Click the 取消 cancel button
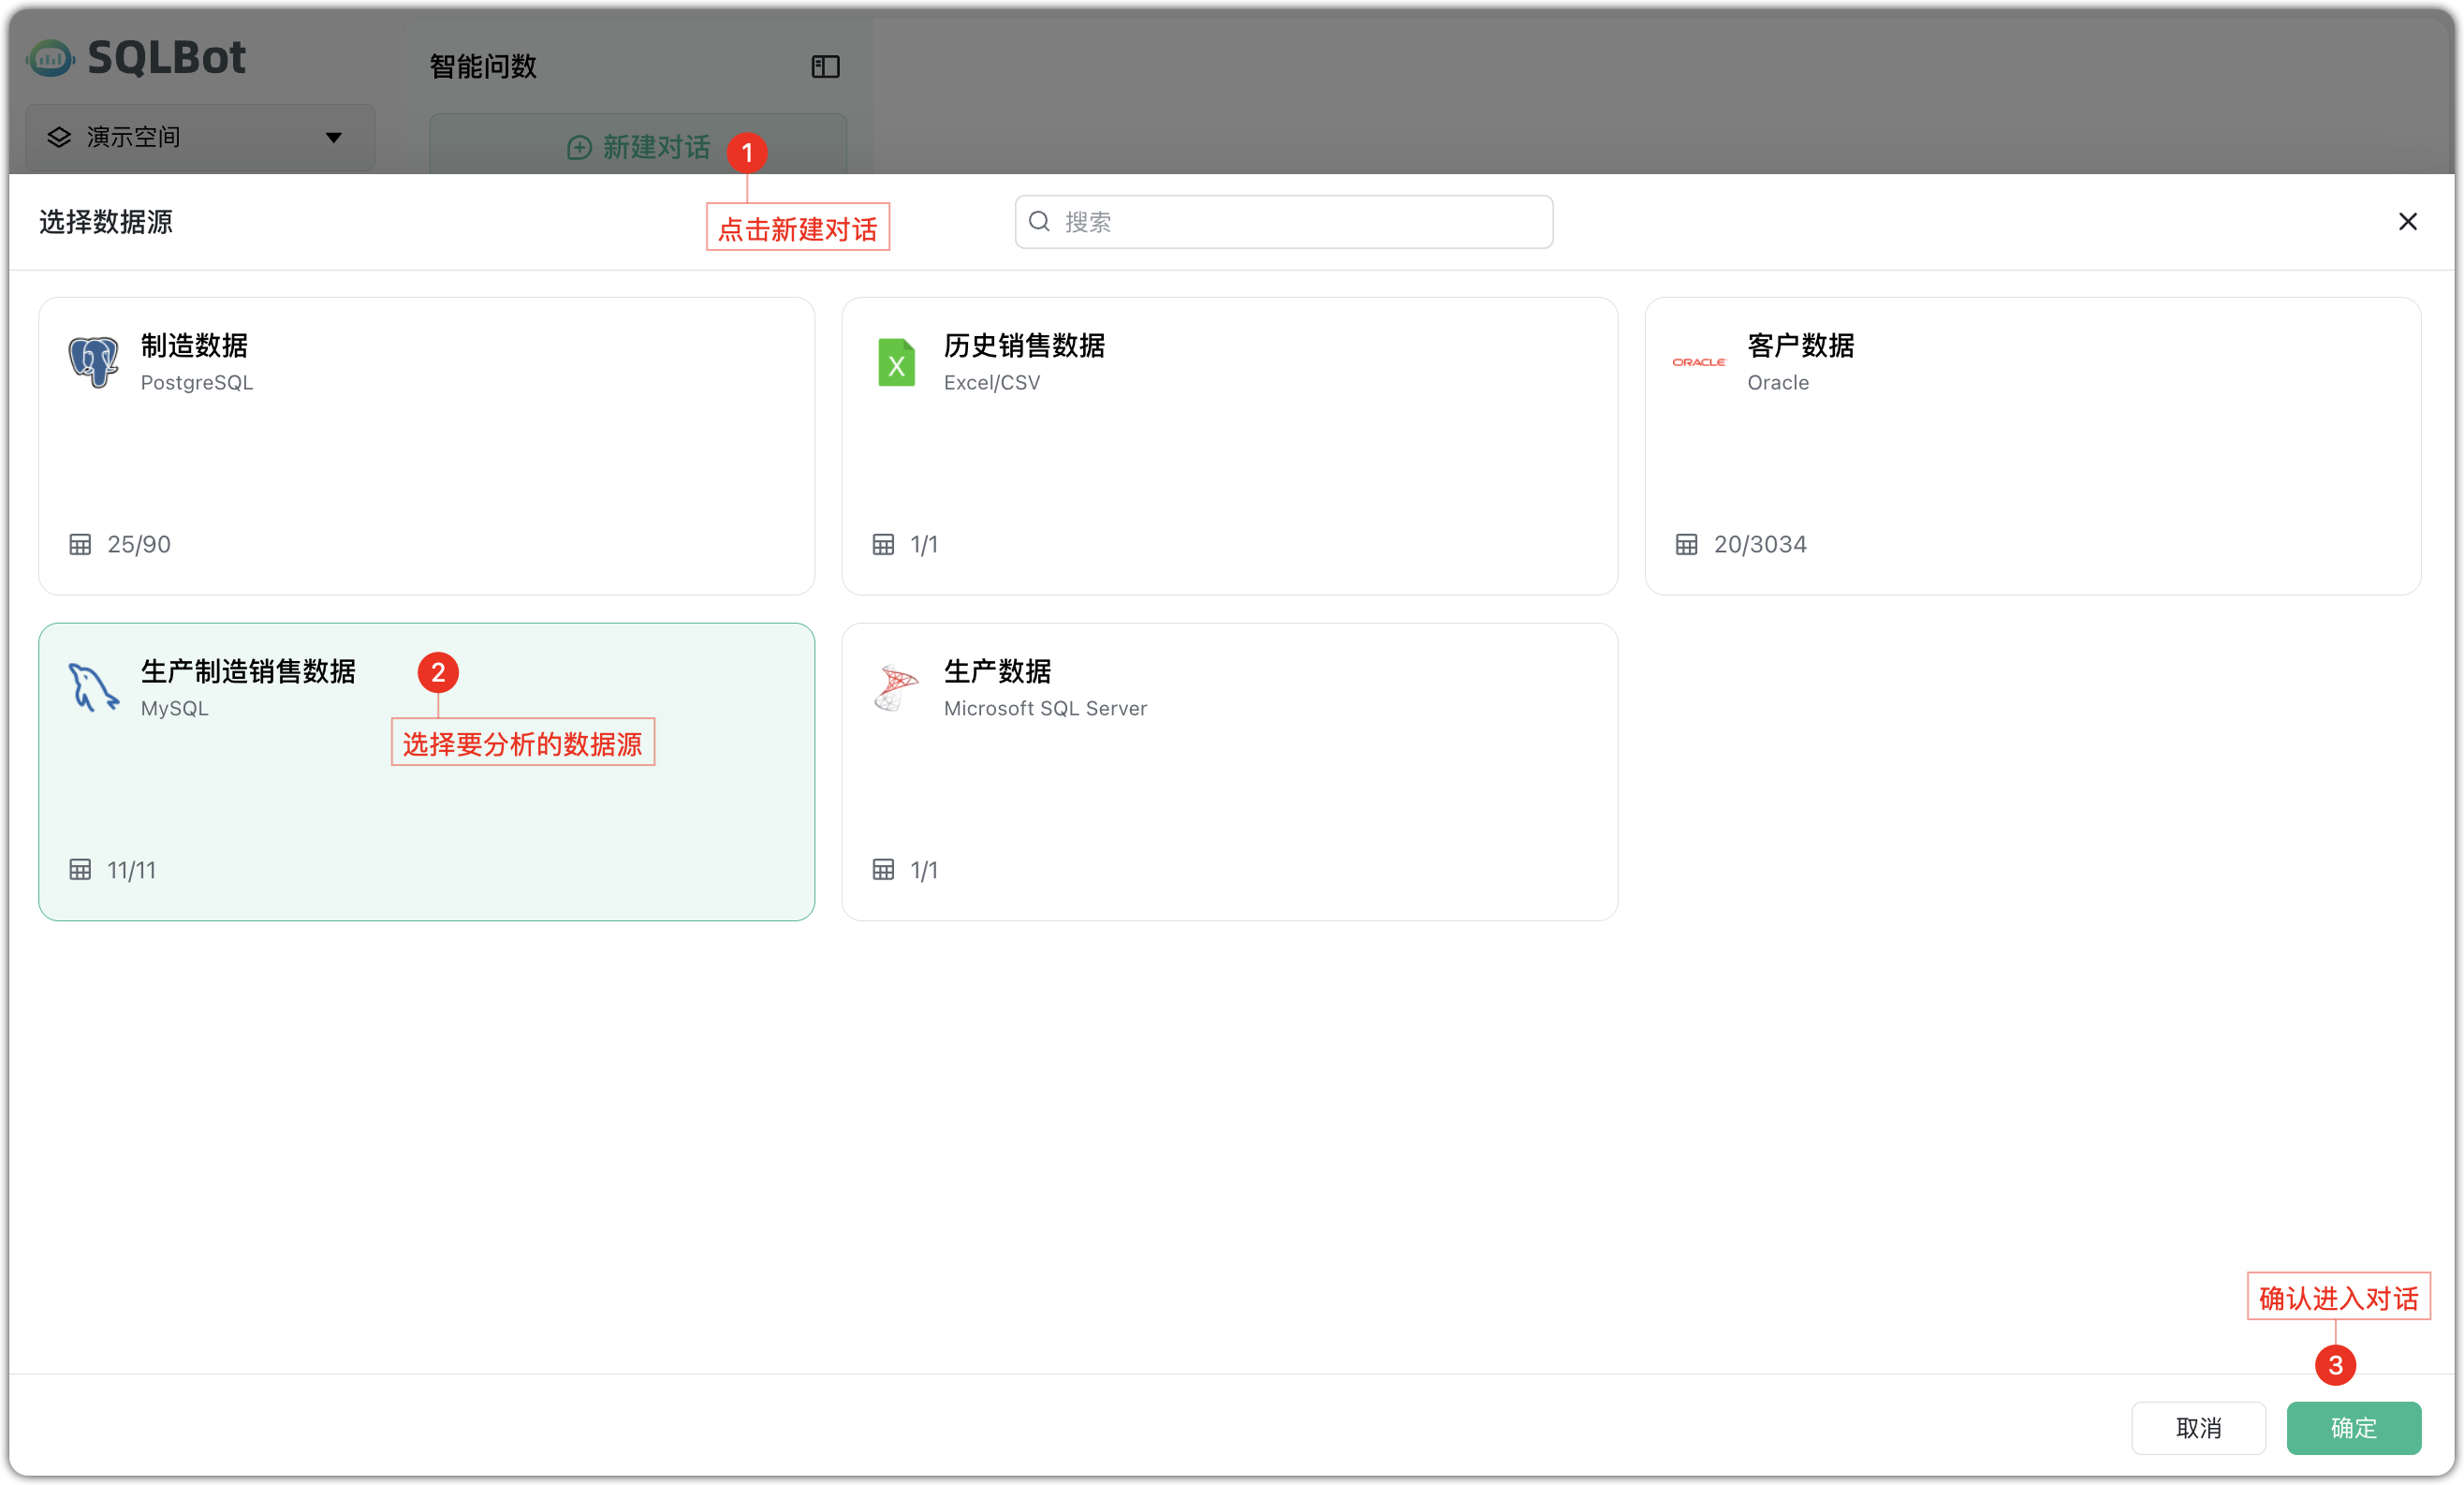Image resolution: width=2464 pixels, height=1485 pixels. coord(2198,1428)
